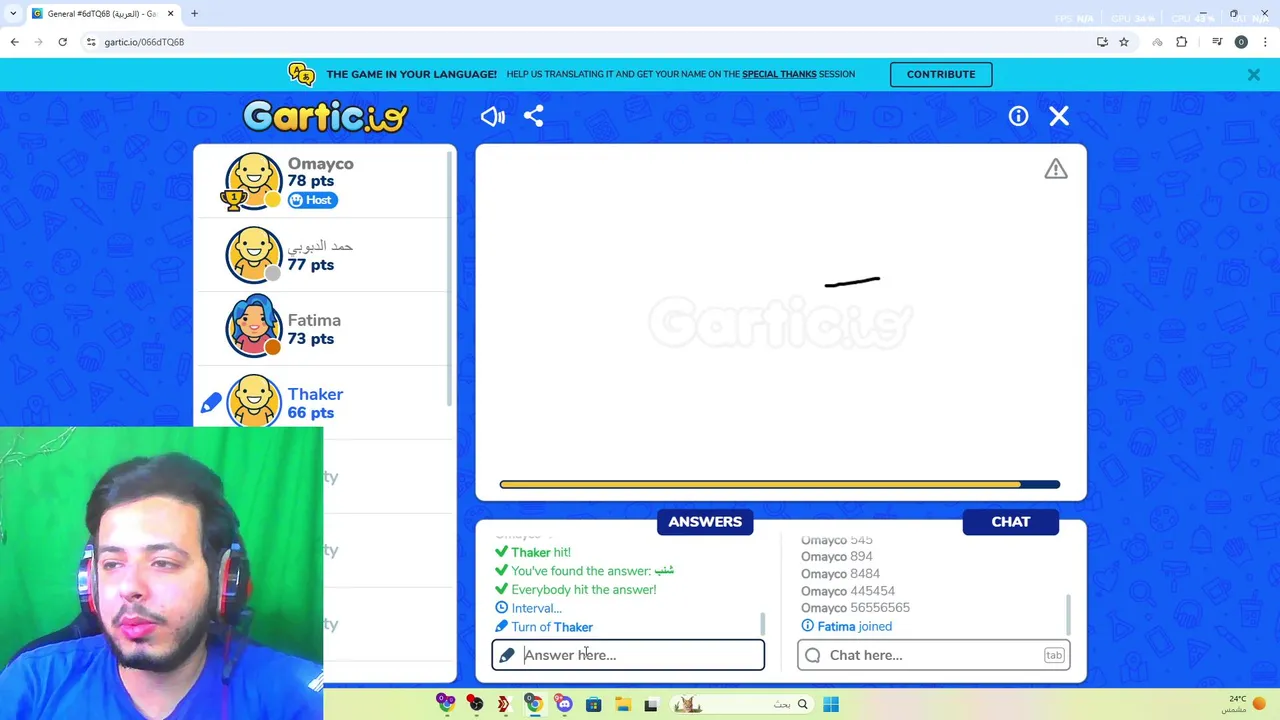The width and height of the screenshot is (1280, 720).
Task: Click the Gartic.io logo
Action: click(x=325, y=117)
